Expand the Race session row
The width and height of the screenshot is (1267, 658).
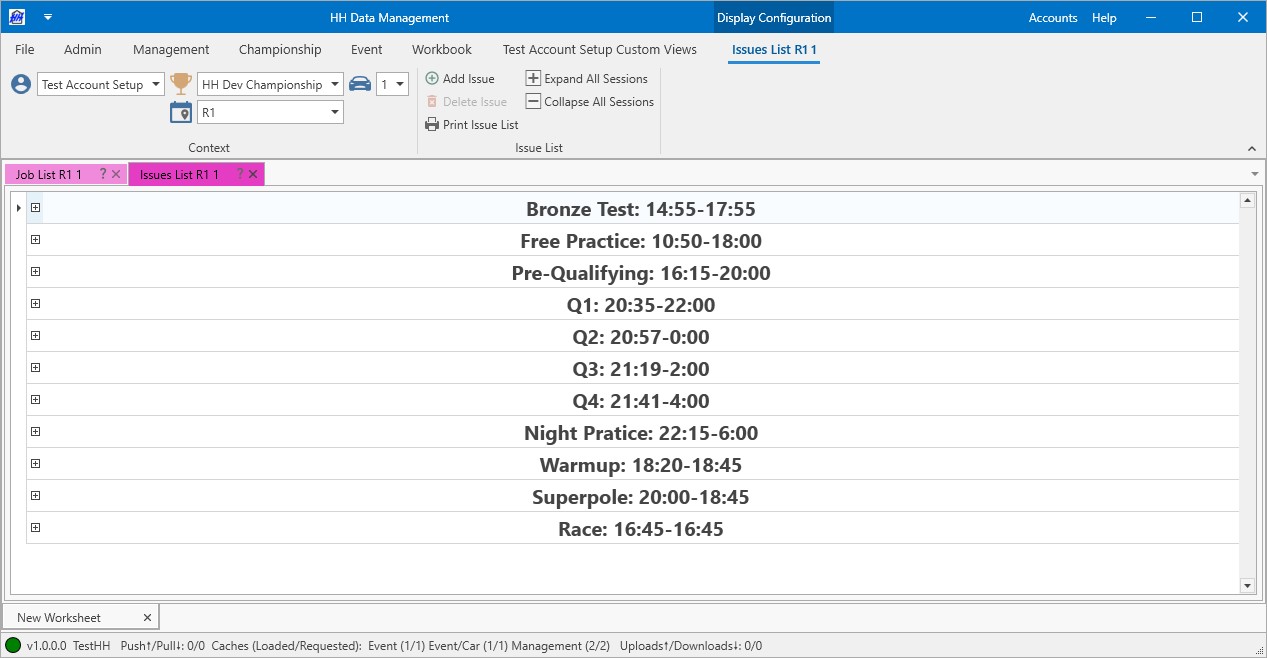tap(35, 528)
